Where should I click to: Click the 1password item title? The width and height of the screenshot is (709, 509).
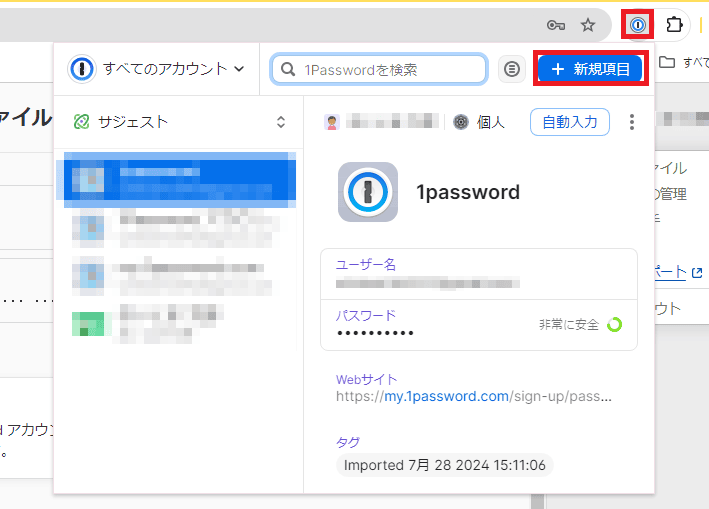point(468,192)
